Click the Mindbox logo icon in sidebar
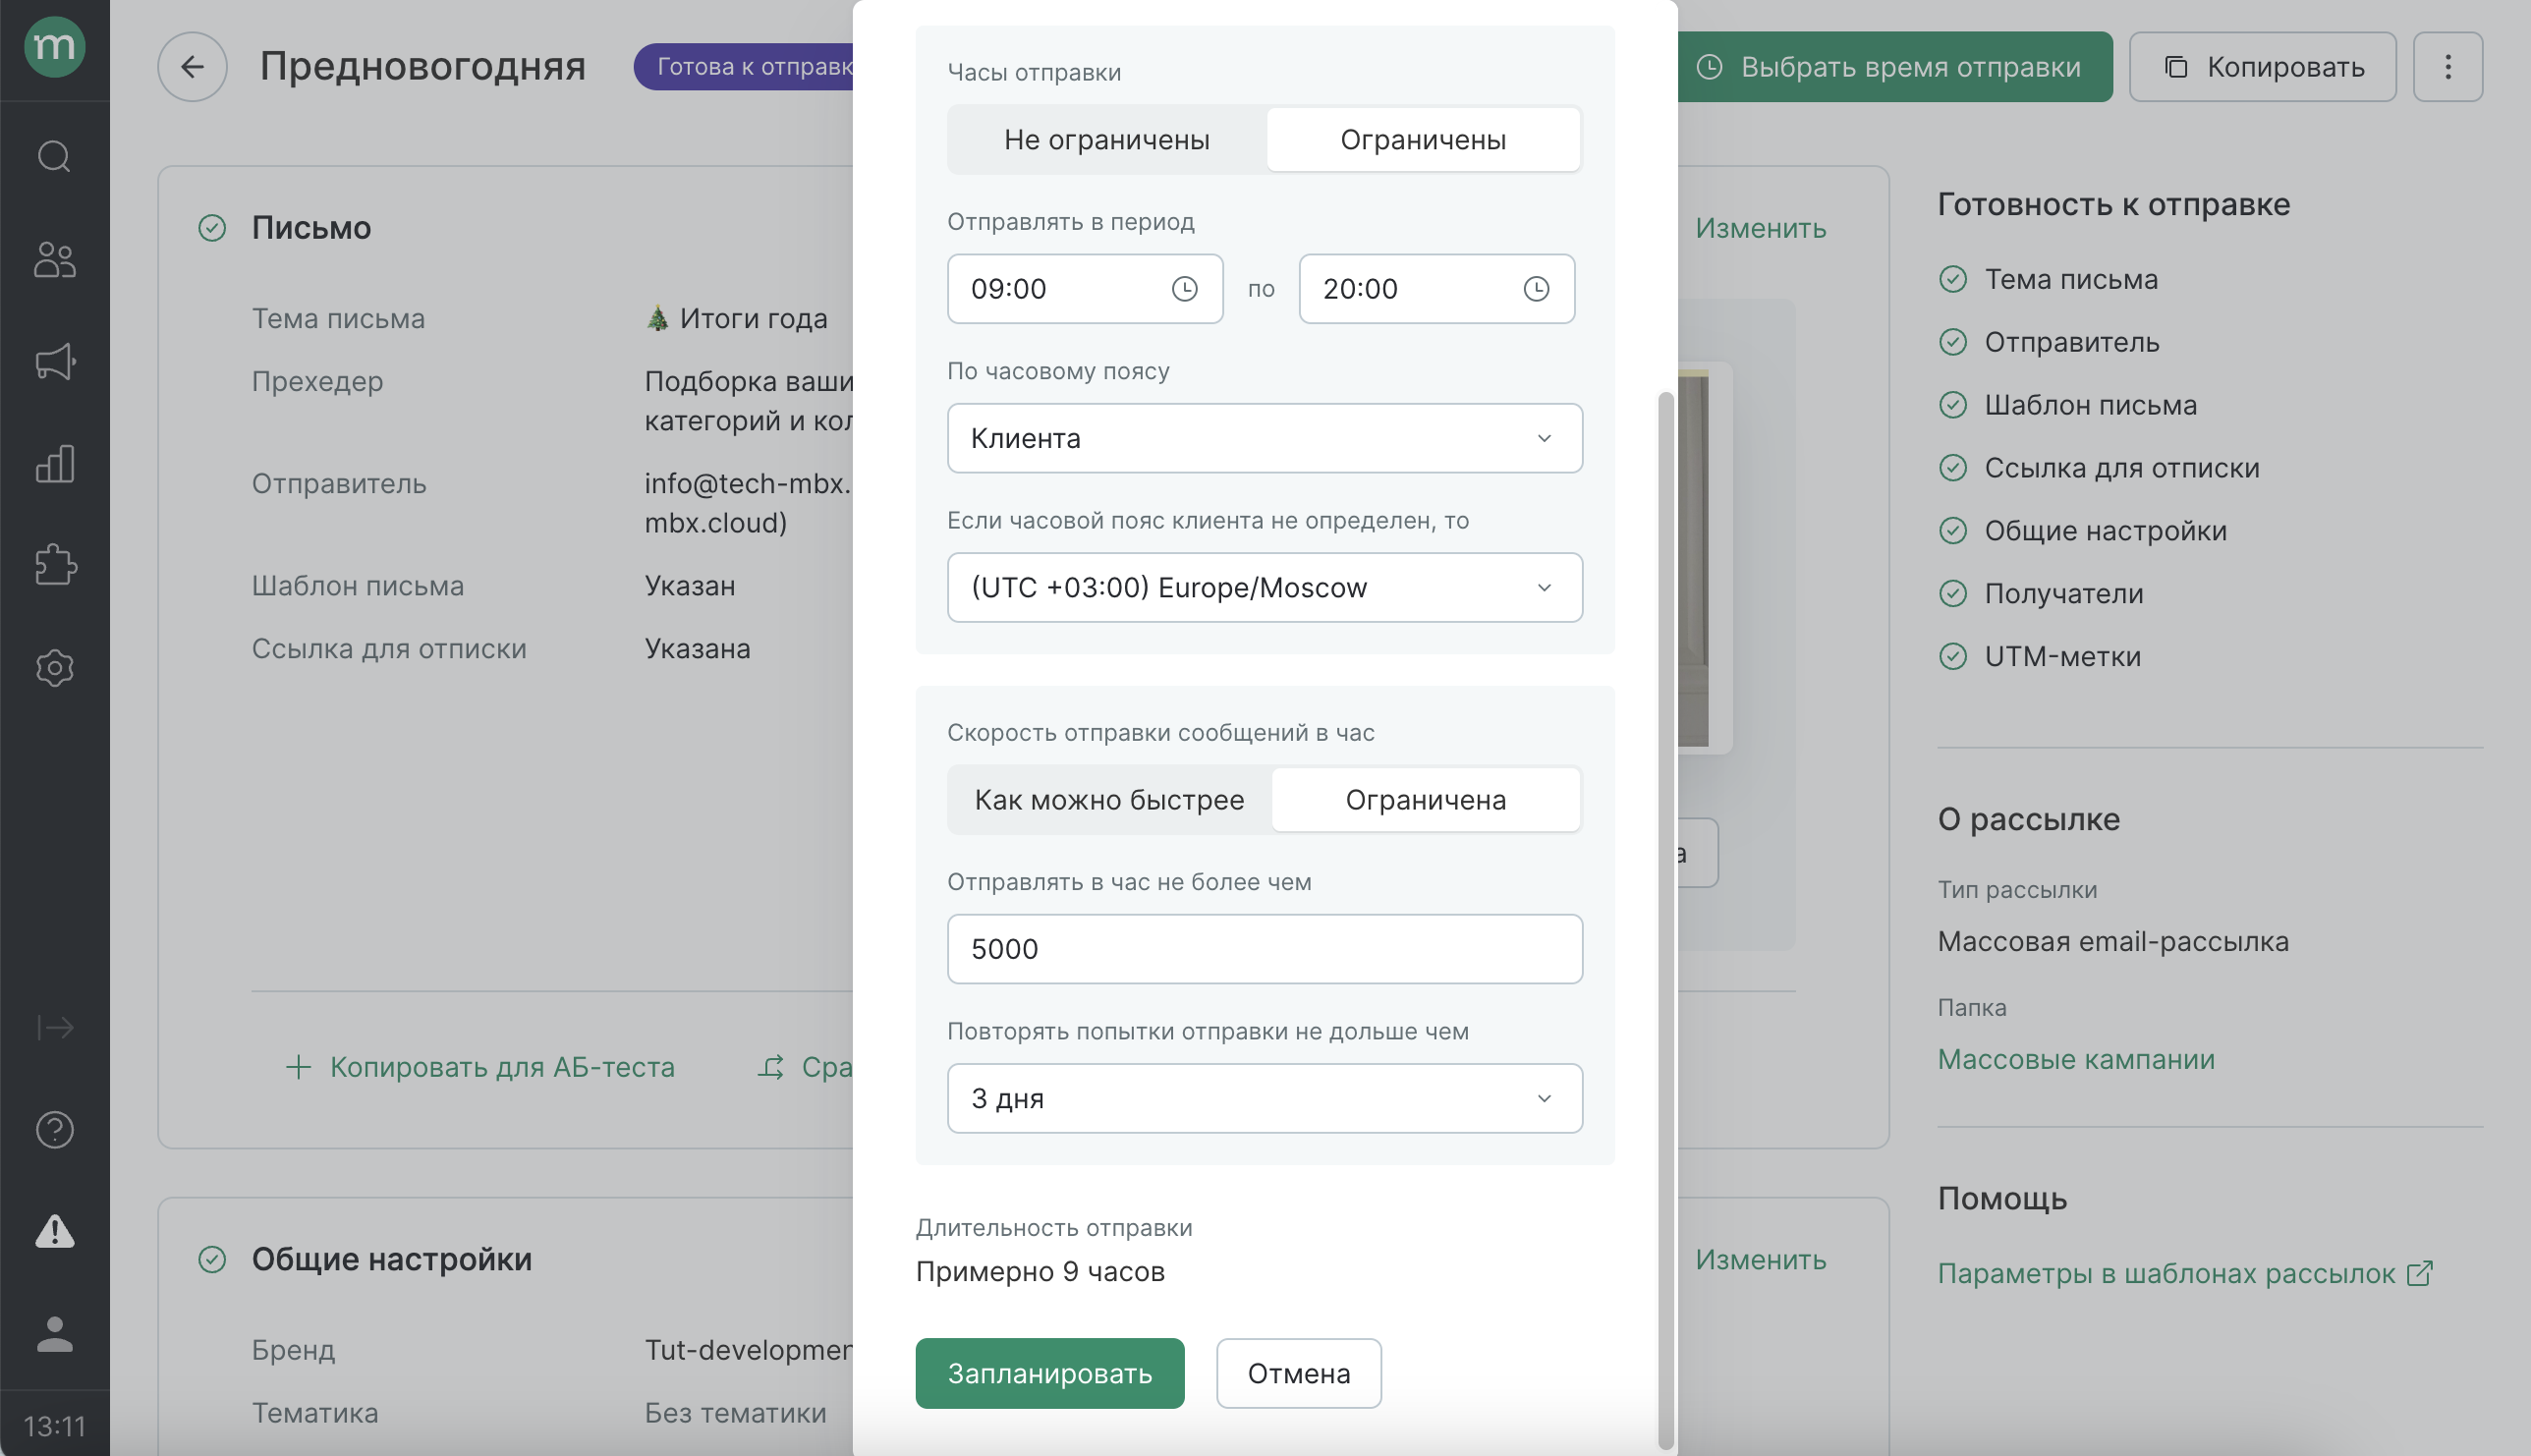This screenshot has height=1456, width=2531. coord(54,47)
